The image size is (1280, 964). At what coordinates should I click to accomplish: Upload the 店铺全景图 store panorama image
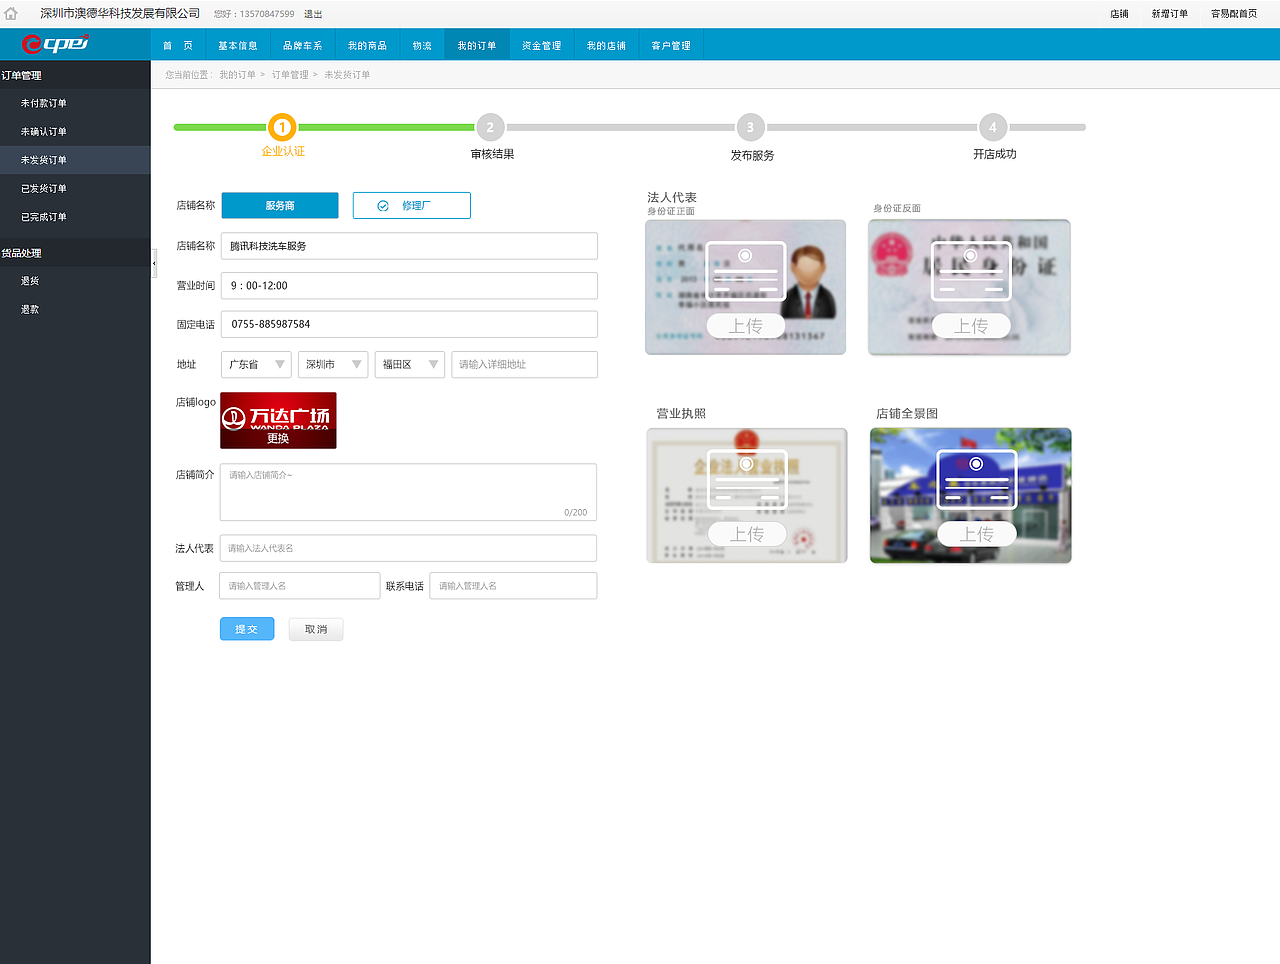(x=977, y=534)
